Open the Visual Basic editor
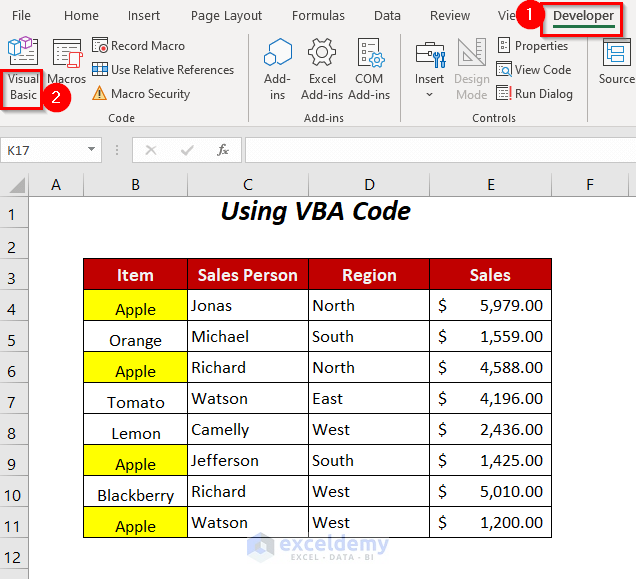This screenshot has height=579, width=636. [23, 69]
